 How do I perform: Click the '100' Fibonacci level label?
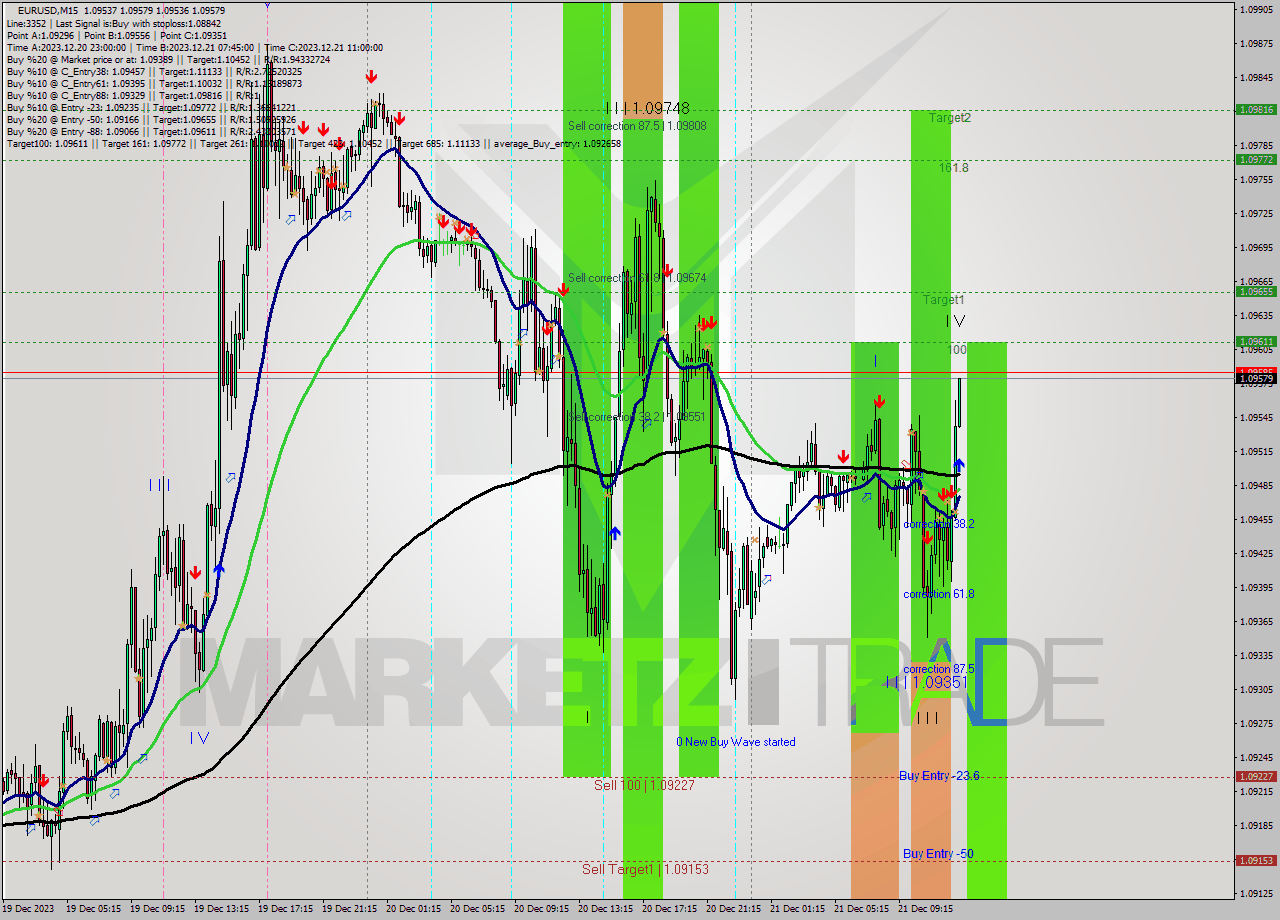[957, 350]
